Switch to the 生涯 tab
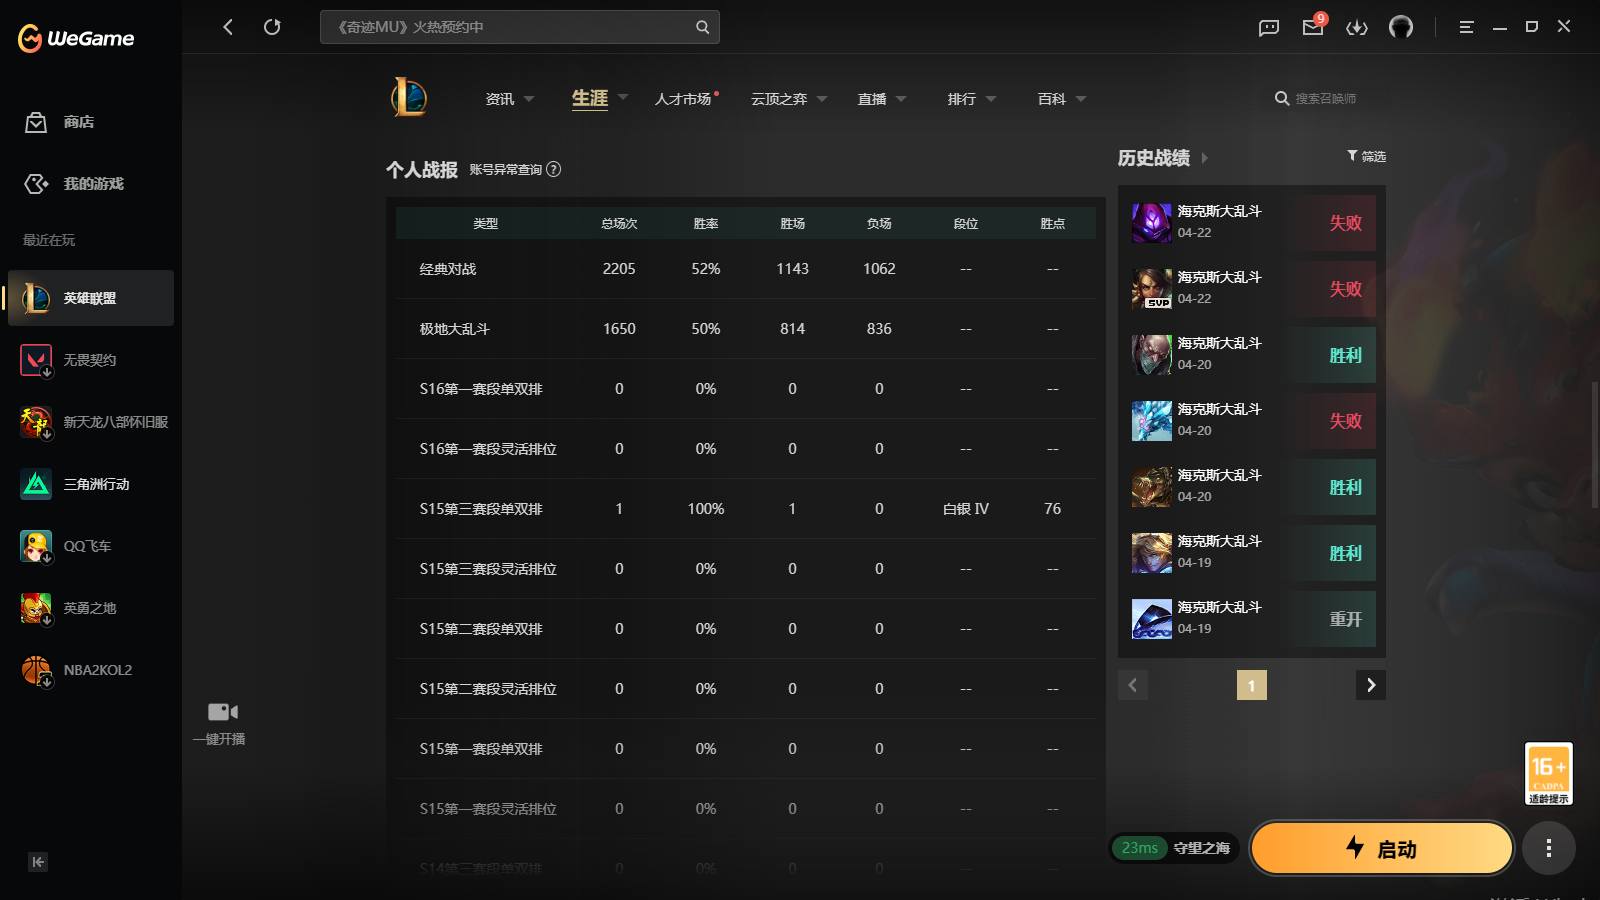 590,98
